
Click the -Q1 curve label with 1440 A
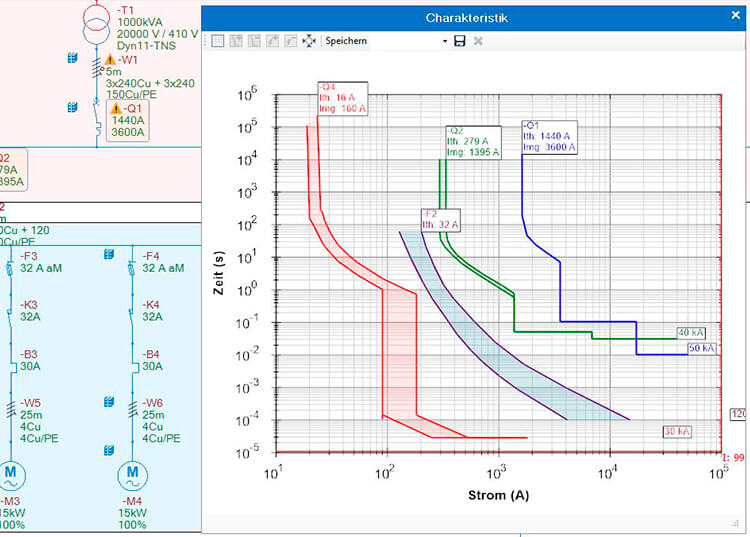click(549, 138)
